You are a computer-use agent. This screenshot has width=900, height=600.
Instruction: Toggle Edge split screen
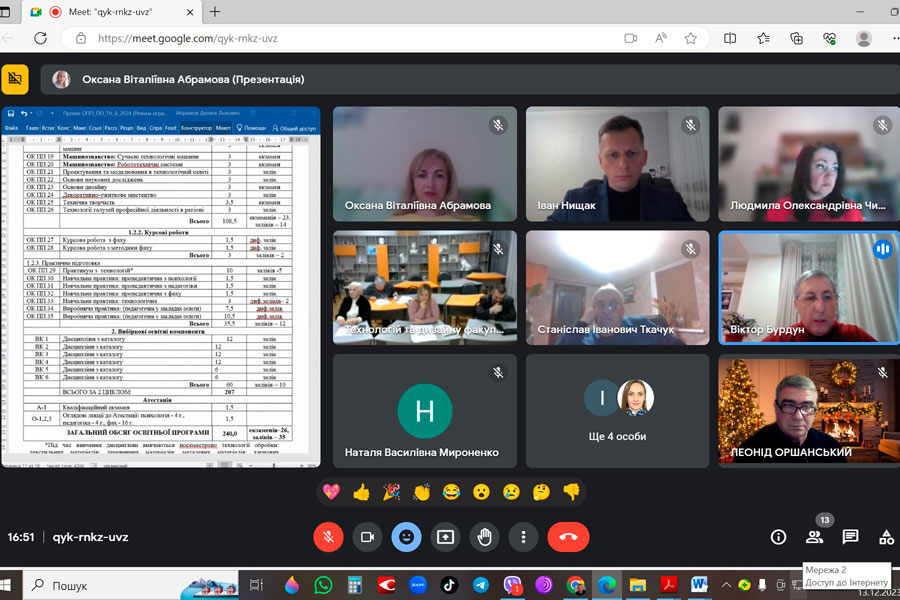[x=730, y=38]
